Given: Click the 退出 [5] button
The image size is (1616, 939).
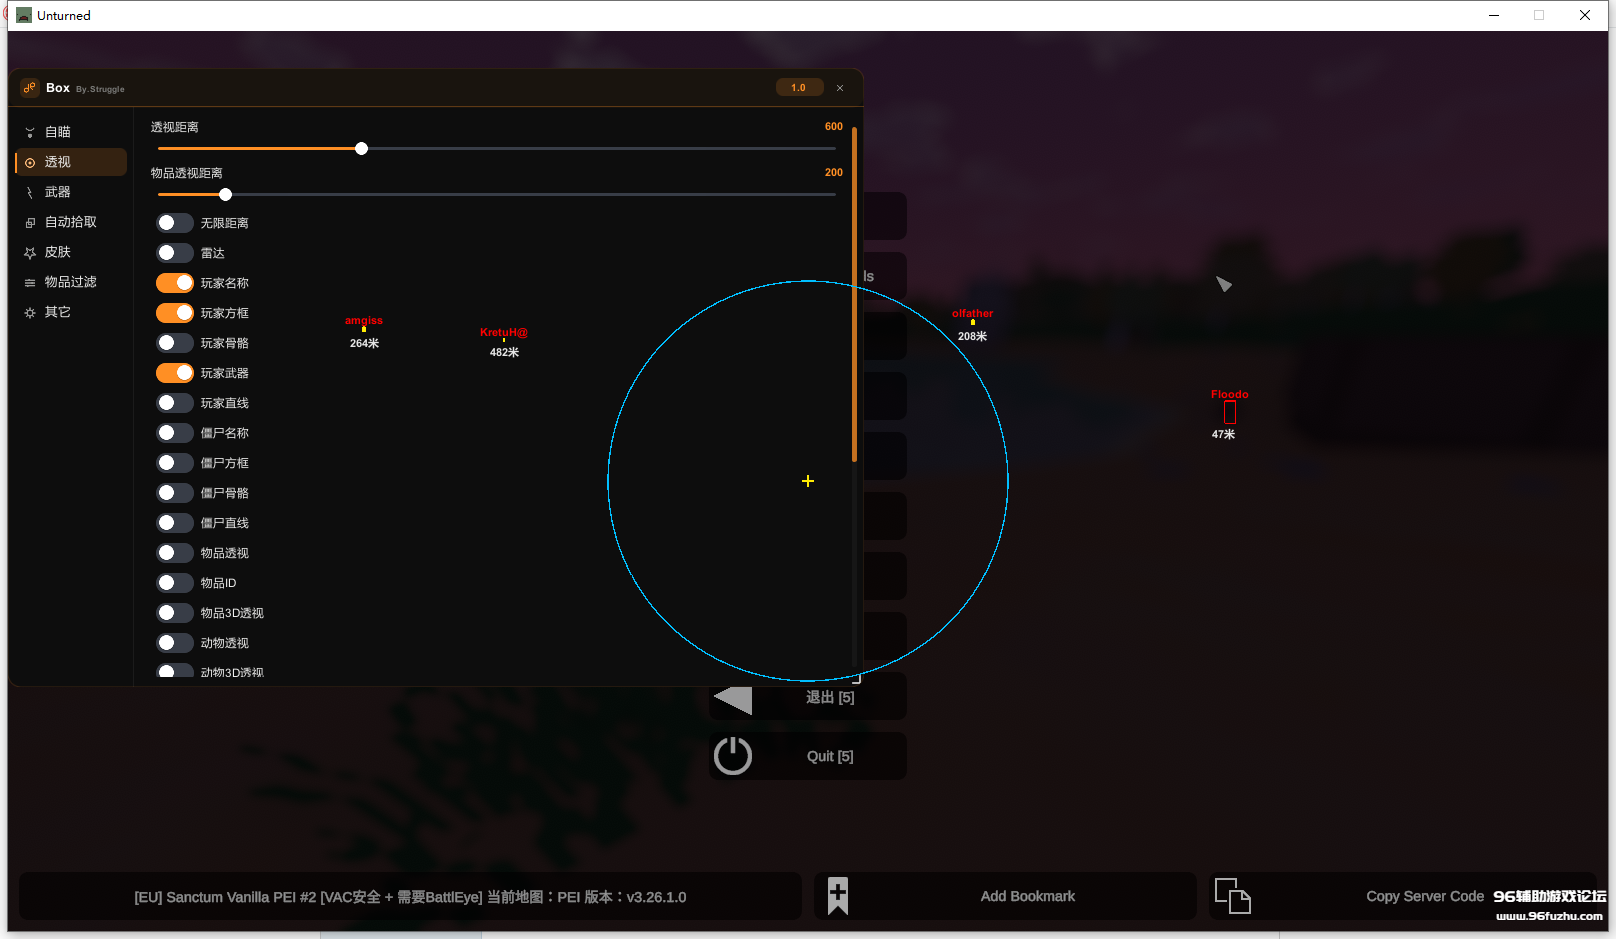Looking at the screenshot, I should [x=808, y=697].
